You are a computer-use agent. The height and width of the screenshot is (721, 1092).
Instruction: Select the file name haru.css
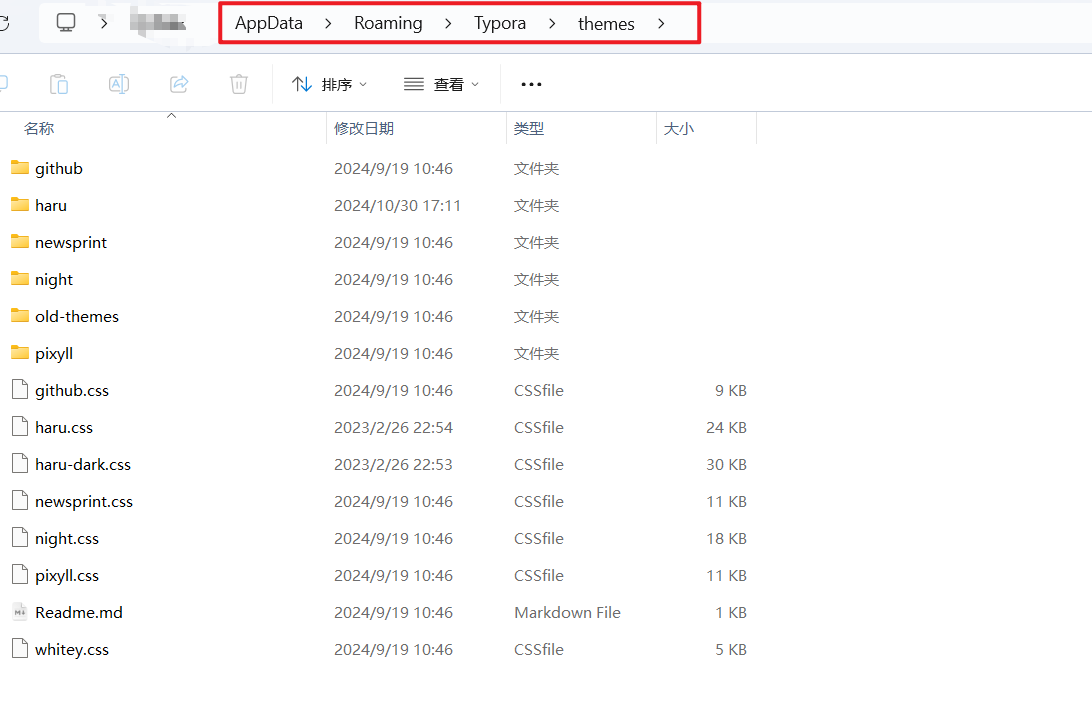(64, 427)
